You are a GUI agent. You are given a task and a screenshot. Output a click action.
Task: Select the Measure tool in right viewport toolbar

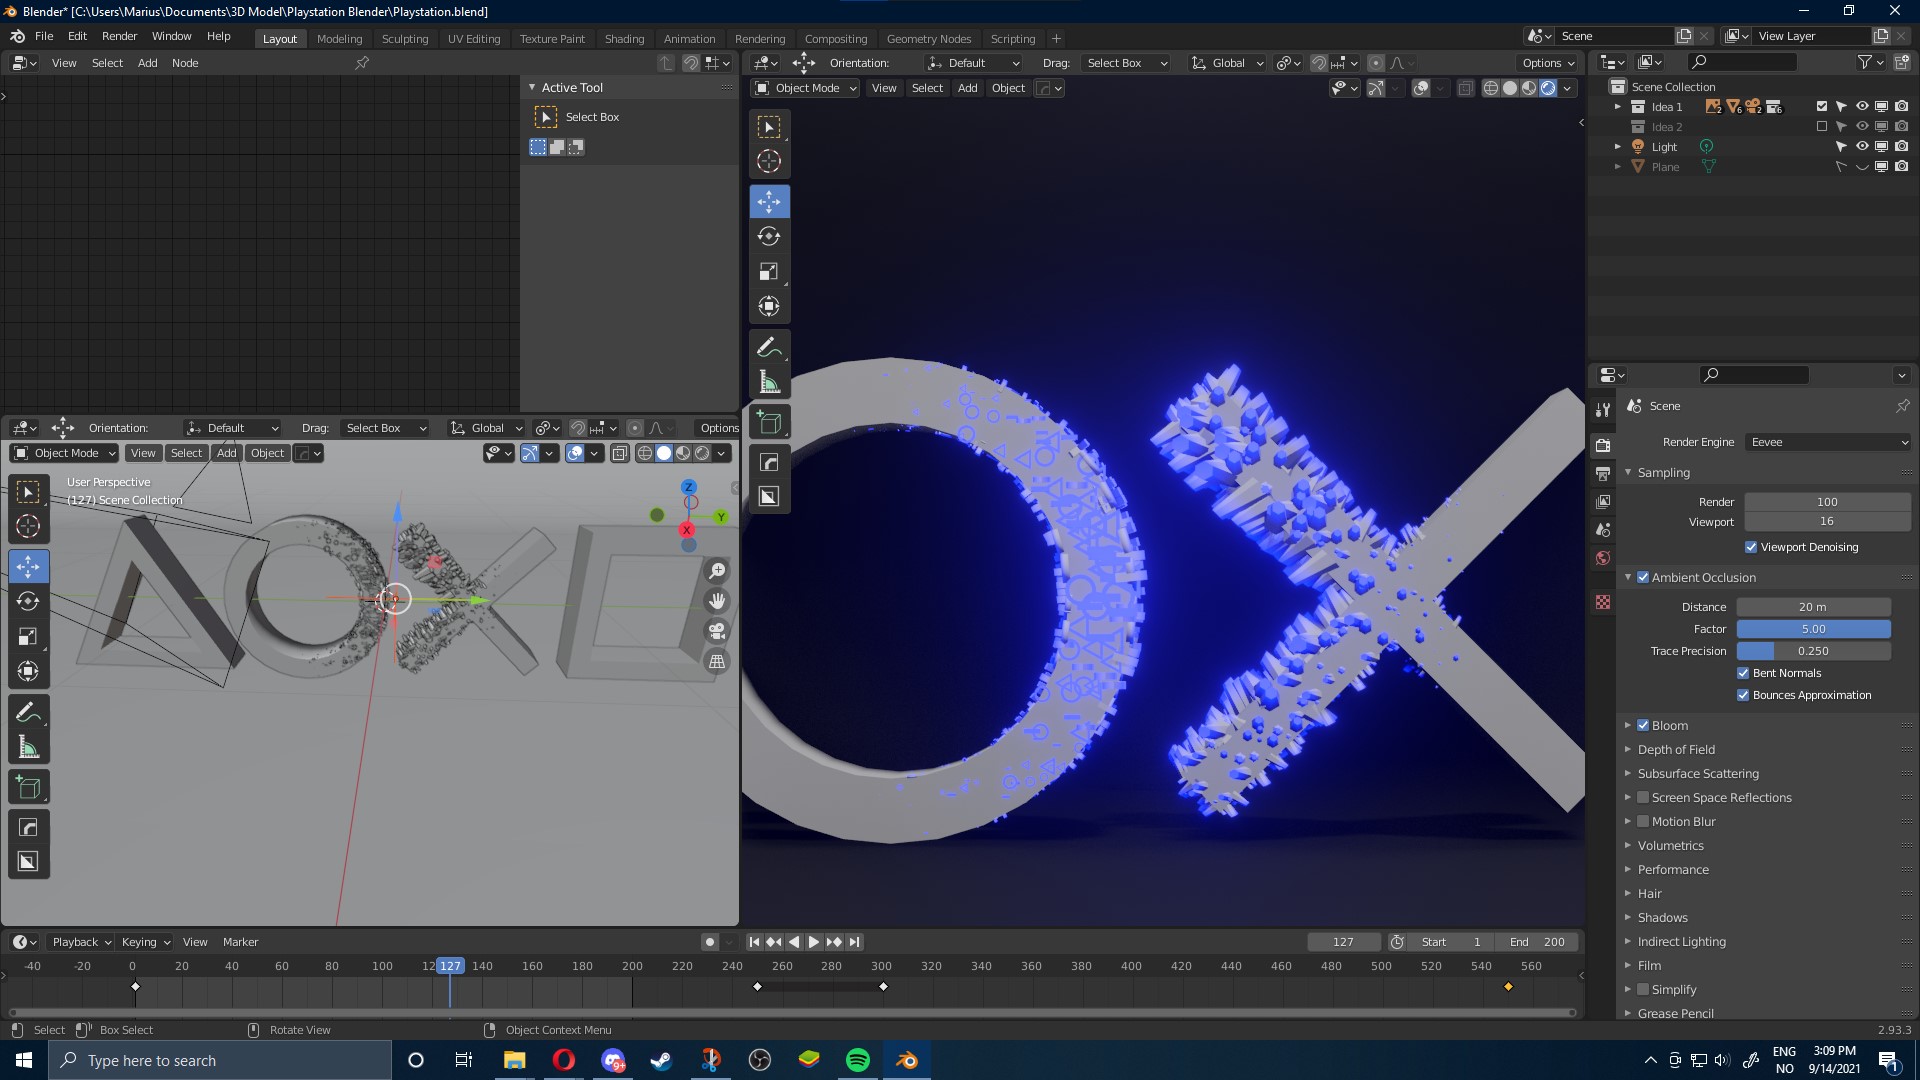pyautogui.click(x=769, y=382)
